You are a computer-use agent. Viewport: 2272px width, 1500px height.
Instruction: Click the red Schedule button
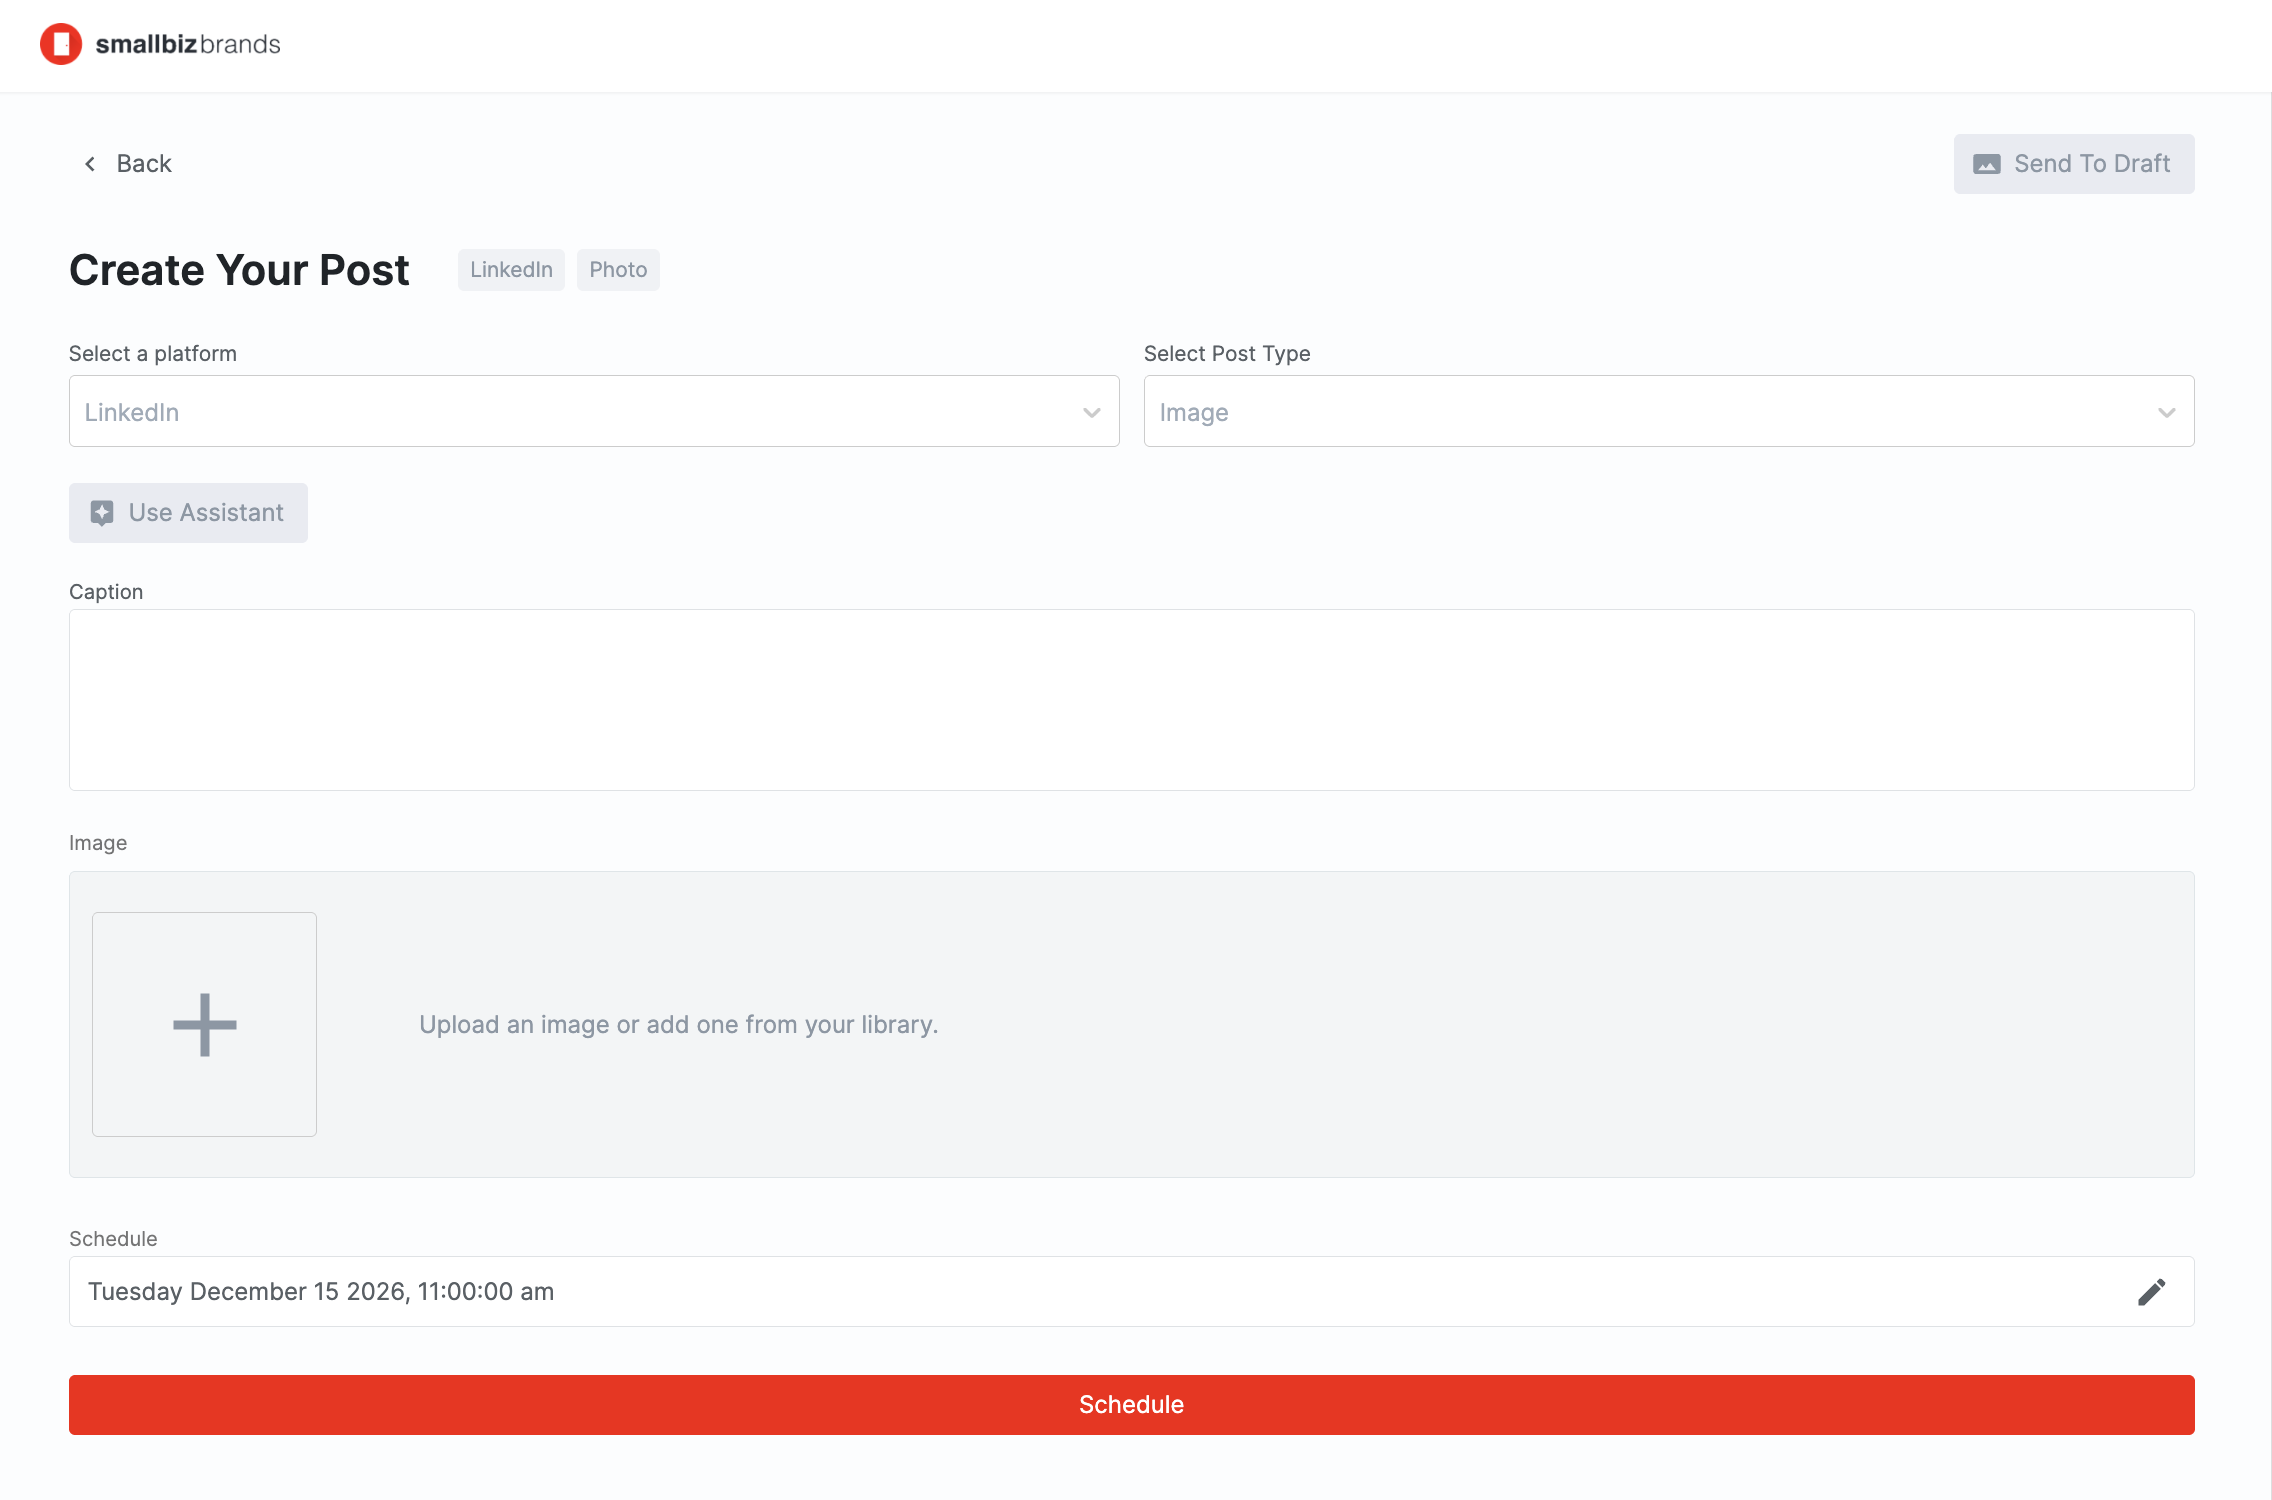tap(1132, 1405)
